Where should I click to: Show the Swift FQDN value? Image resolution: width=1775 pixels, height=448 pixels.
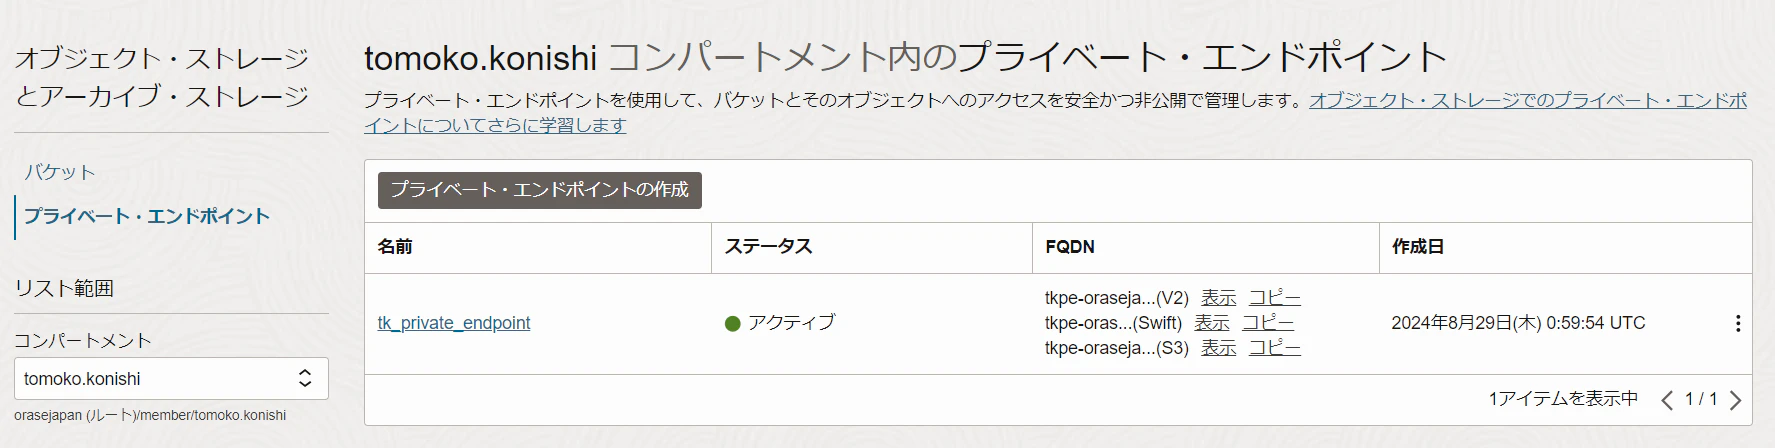(1211, 323)
